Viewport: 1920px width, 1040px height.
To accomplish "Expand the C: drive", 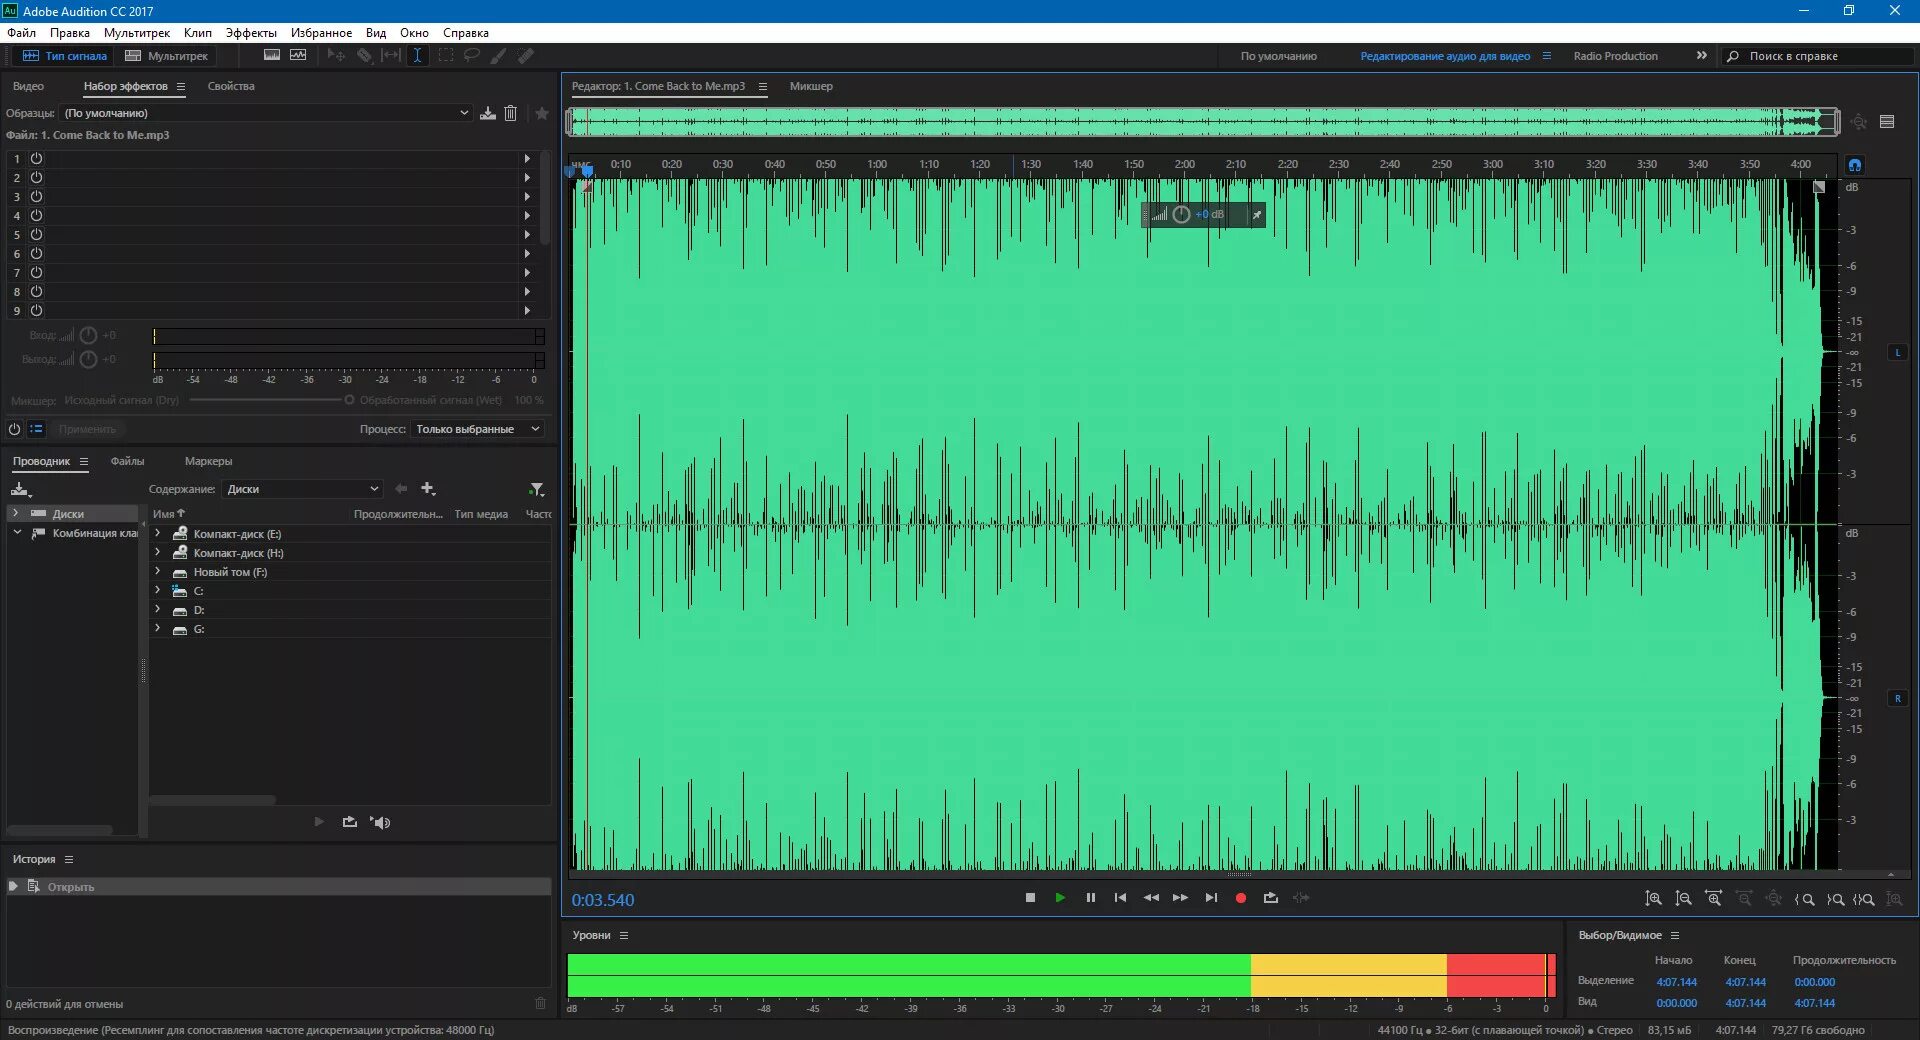I will 158,590.
